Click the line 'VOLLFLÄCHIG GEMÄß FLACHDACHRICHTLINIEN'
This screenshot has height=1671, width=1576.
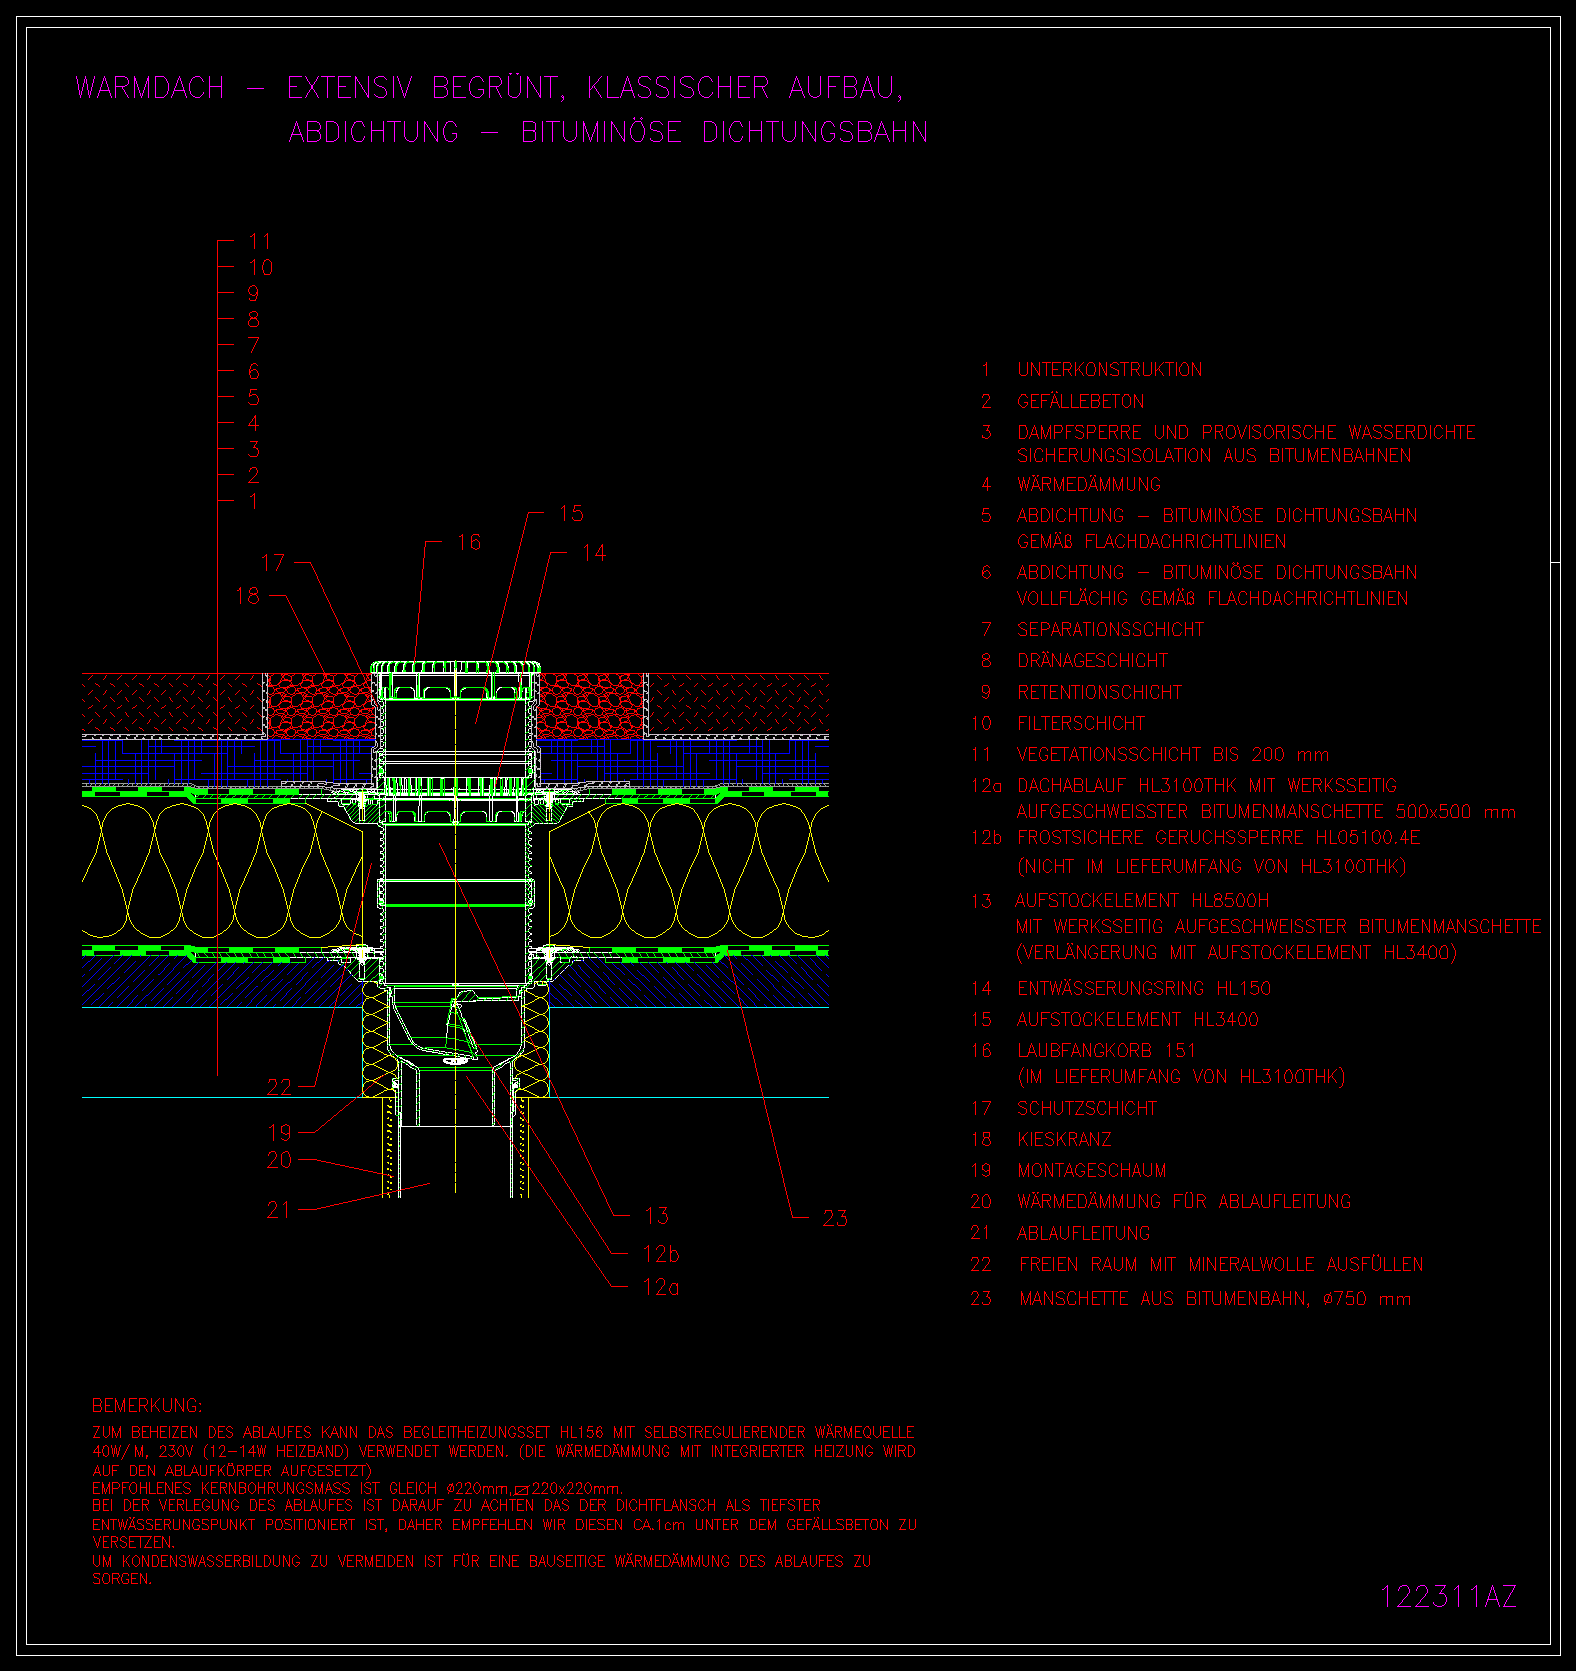[x=1213, y=598]
